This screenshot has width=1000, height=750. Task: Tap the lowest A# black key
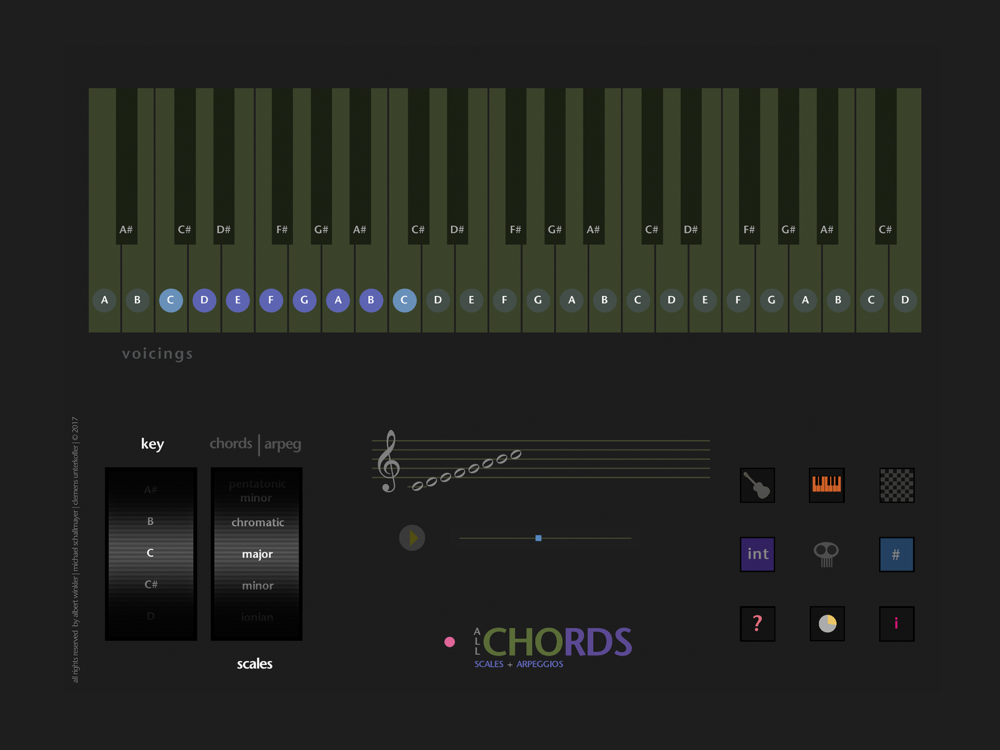pos(126,166)
